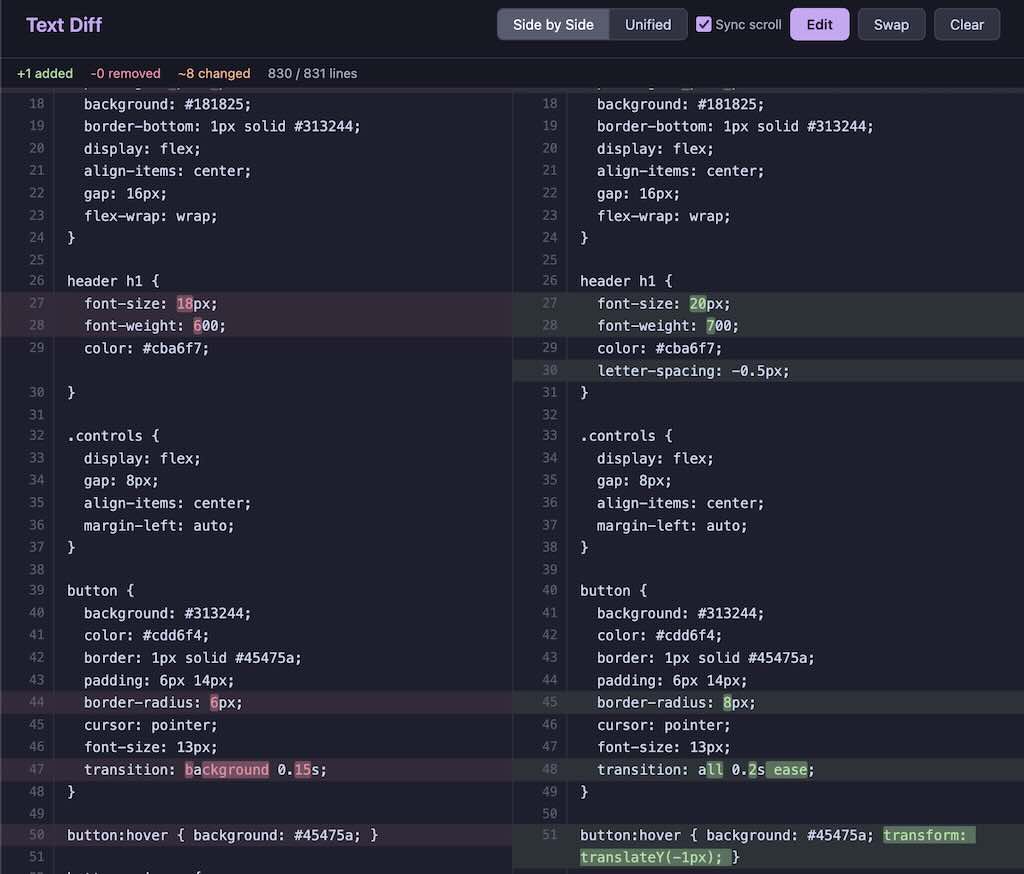Click the '830 / 831 lines' counter
Screen dimensions: 1024x874
point(312,73)
